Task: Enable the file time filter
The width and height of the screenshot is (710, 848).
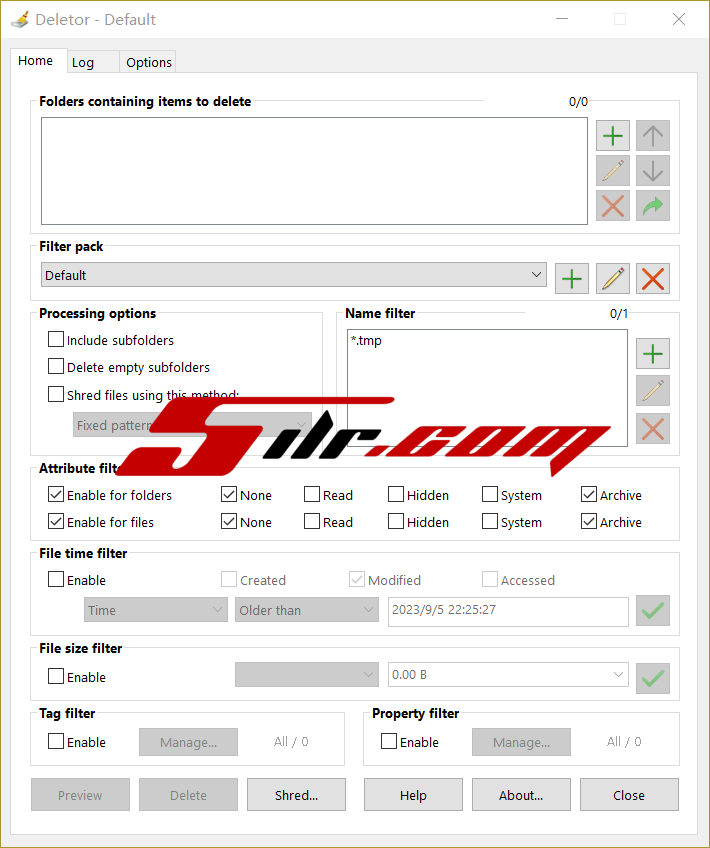Action: point(56,580)
